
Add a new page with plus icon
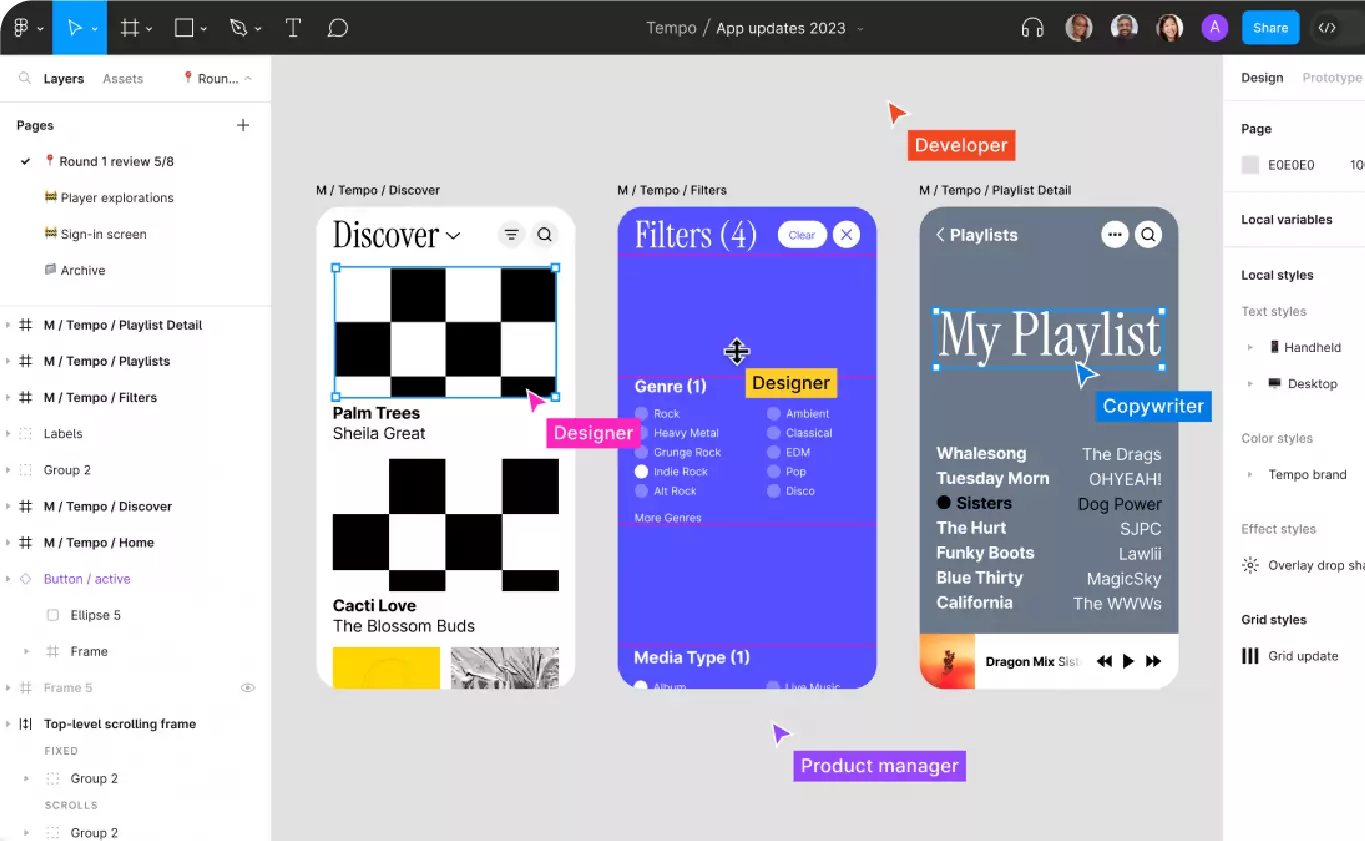[243, 125]
